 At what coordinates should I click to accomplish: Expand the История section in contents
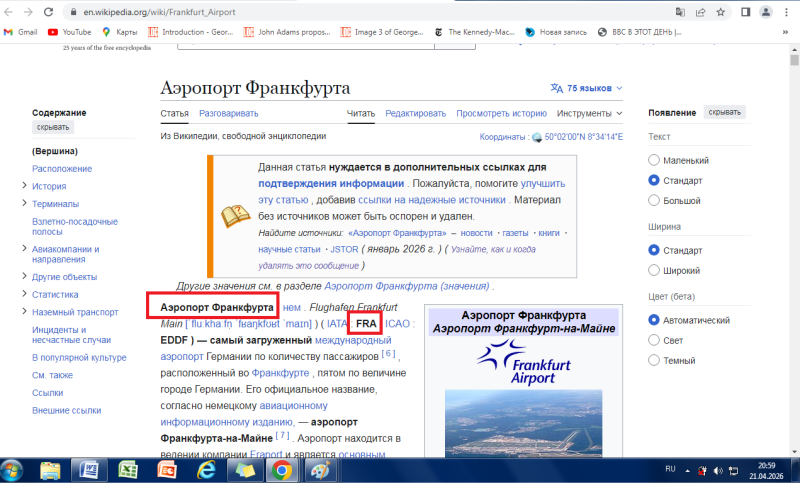[x=23, y=186]
